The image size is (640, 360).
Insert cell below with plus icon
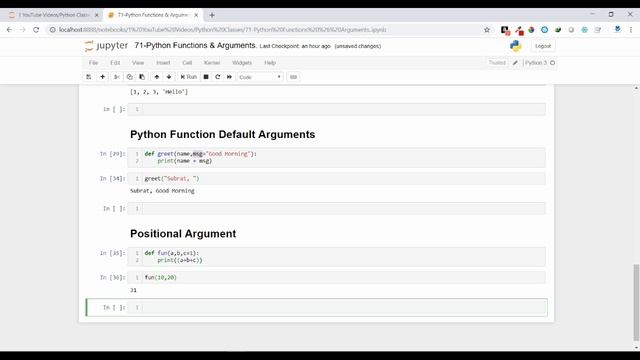pyautogui.click(x=102, y=77)
